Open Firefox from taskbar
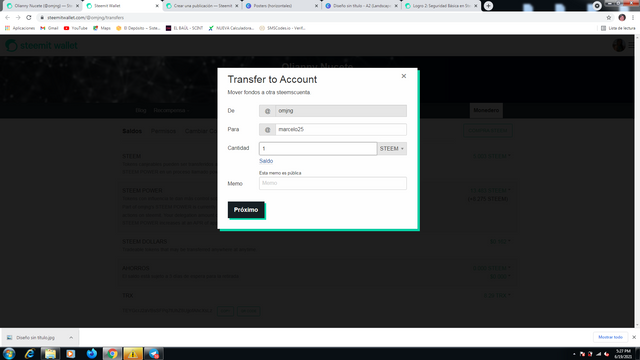640x360 pixels. [91, 353]
